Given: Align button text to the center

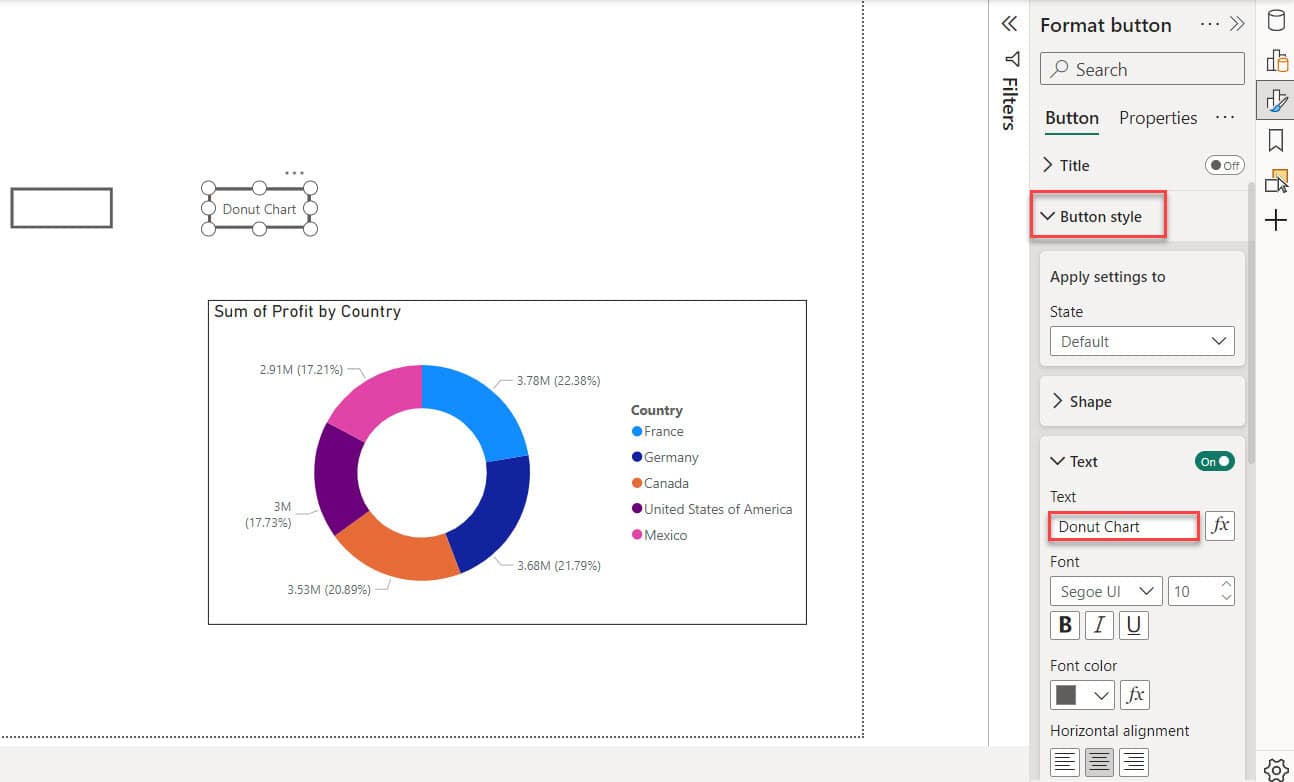Looking at the screenshot, I should click(x=1099, y=762).
